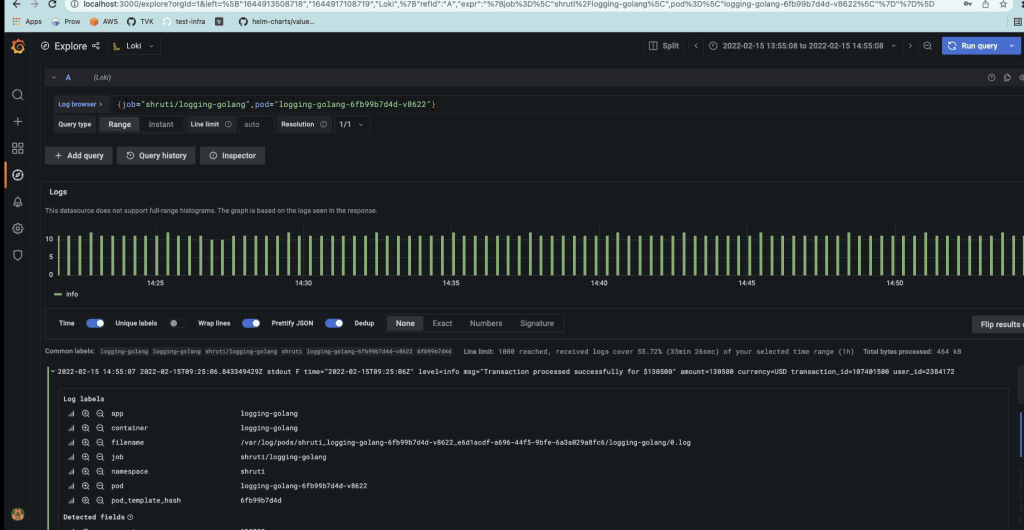Toggle the Prettify JSON switch

[x=334, y=323]
